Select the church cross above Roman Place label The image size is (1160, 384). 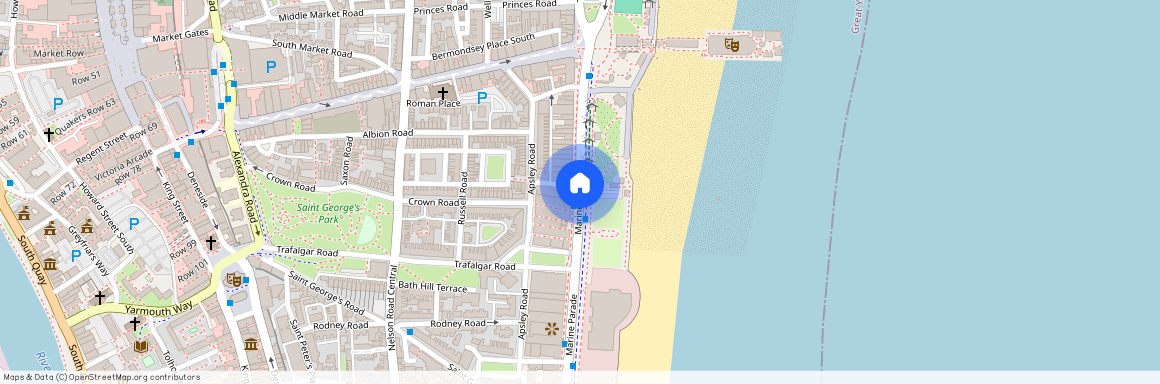(443, 93)
